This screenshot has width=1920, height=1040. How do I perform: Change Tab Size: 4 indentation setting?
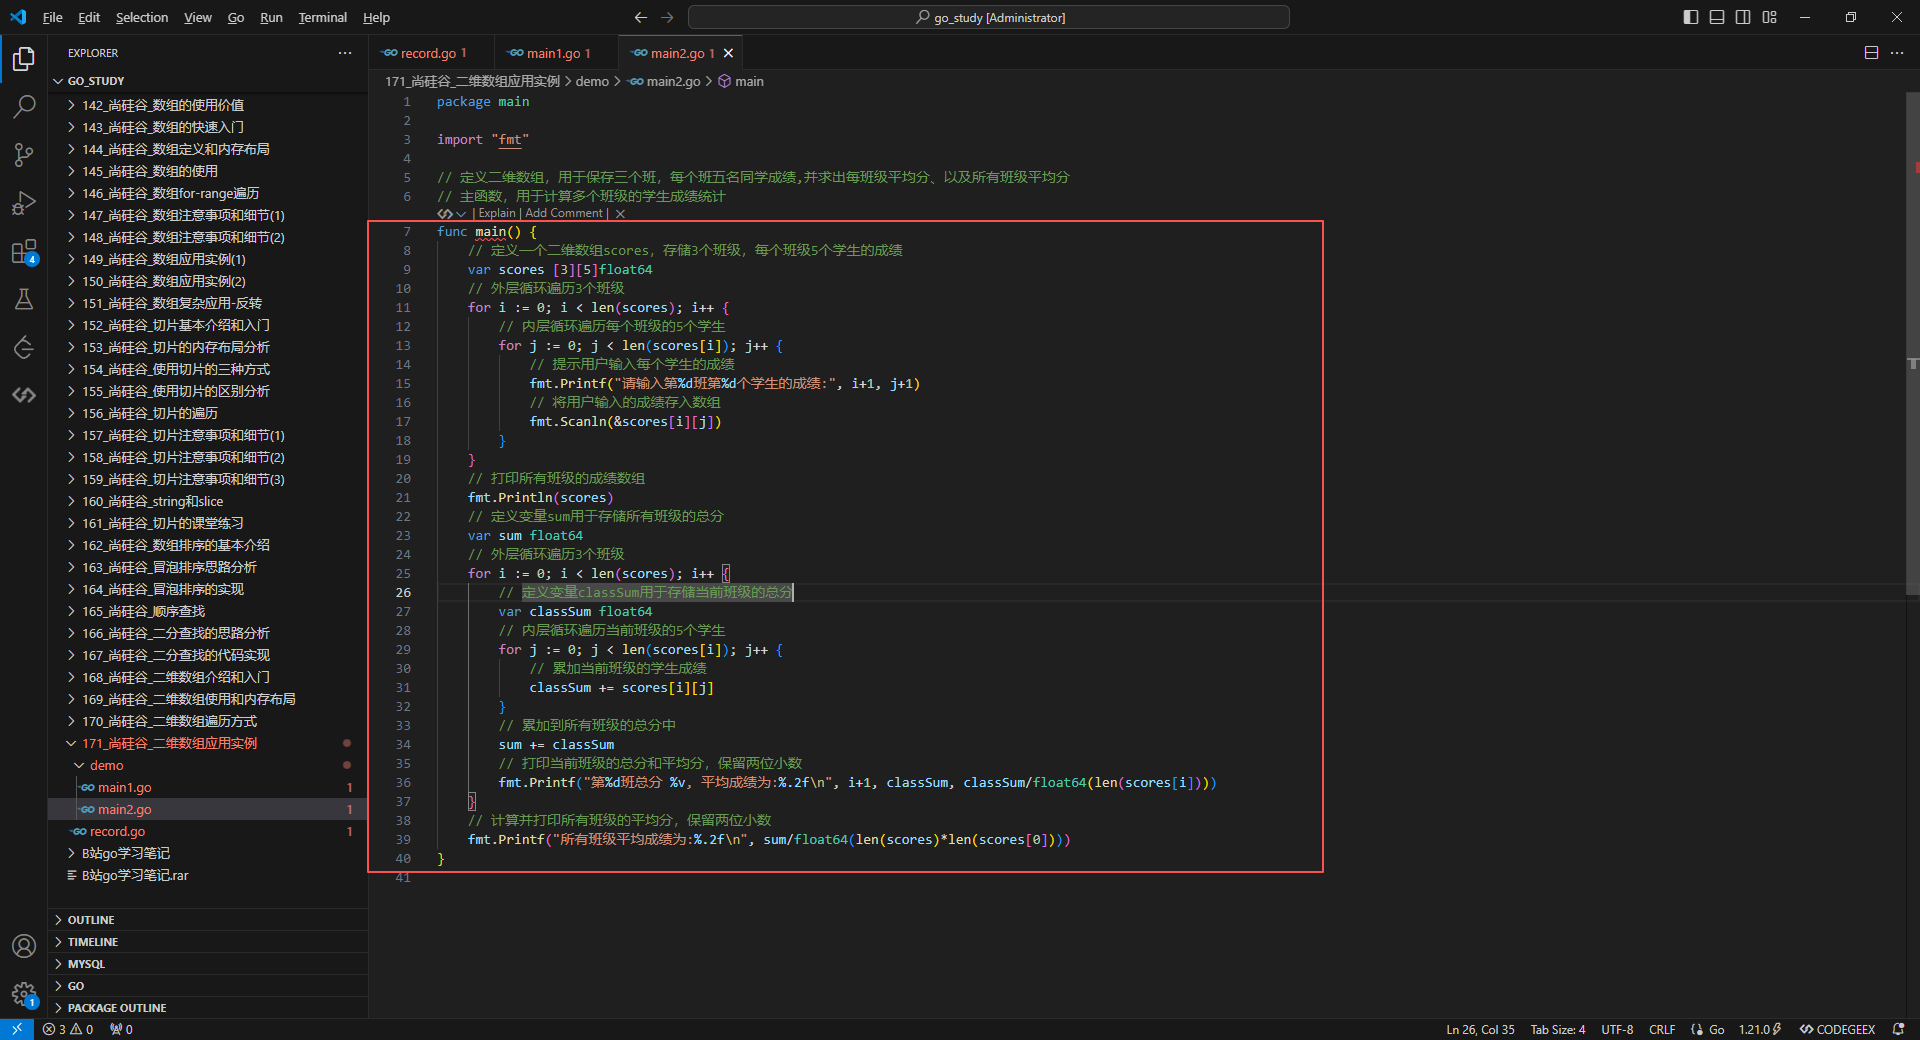pos(1557,1029)
